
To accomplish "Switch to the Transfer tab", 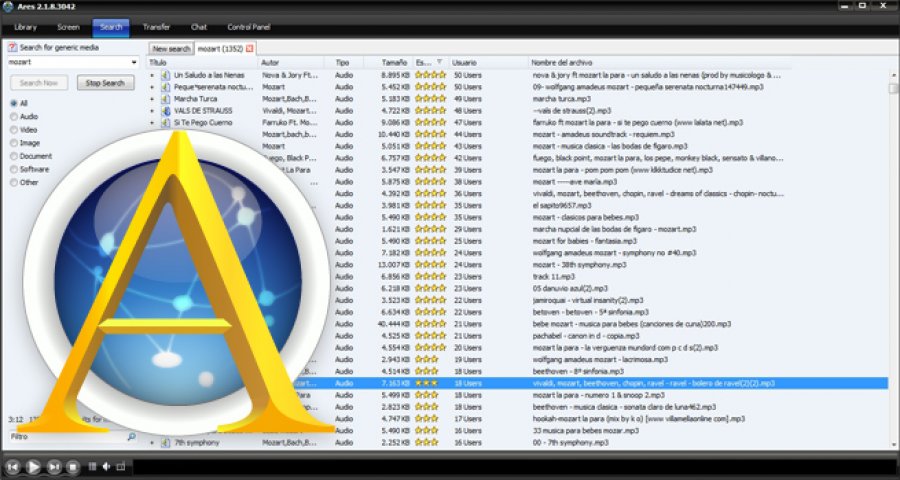I will coord(156,27).
